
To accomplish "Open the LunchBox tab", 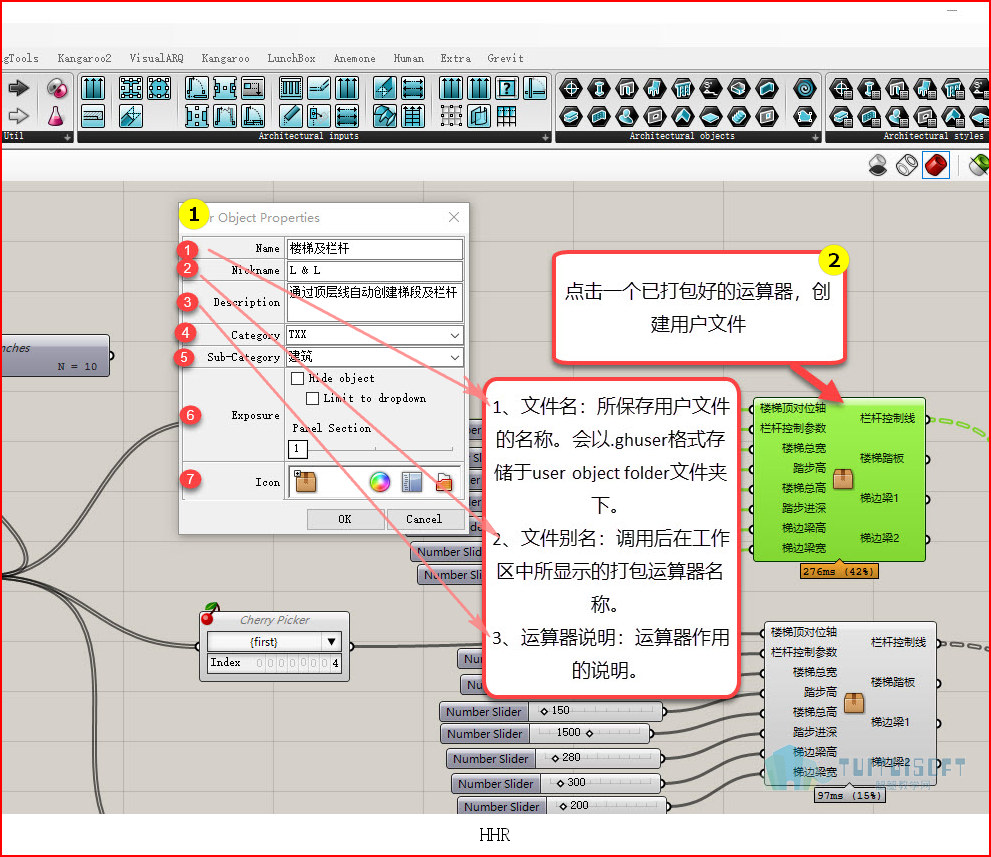I will click(291, 58).
